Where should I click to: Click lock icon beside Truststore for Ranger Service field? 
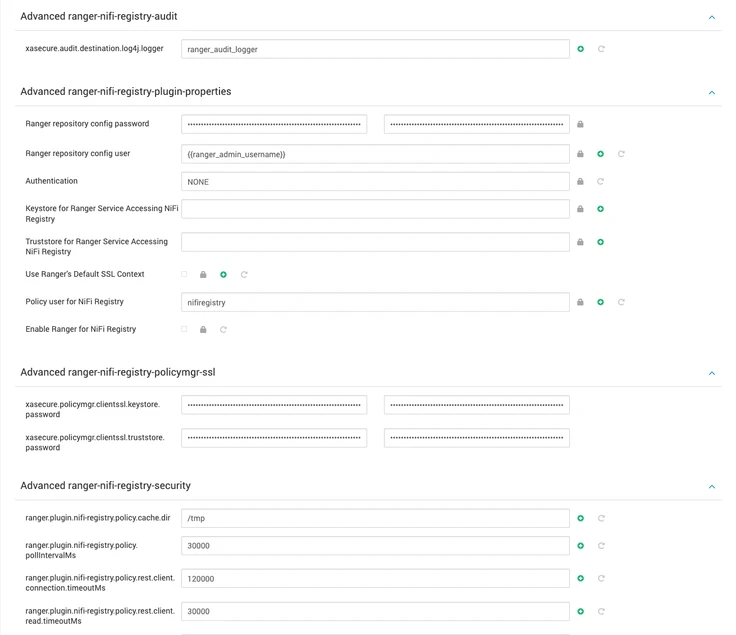(x=580, y=242)
